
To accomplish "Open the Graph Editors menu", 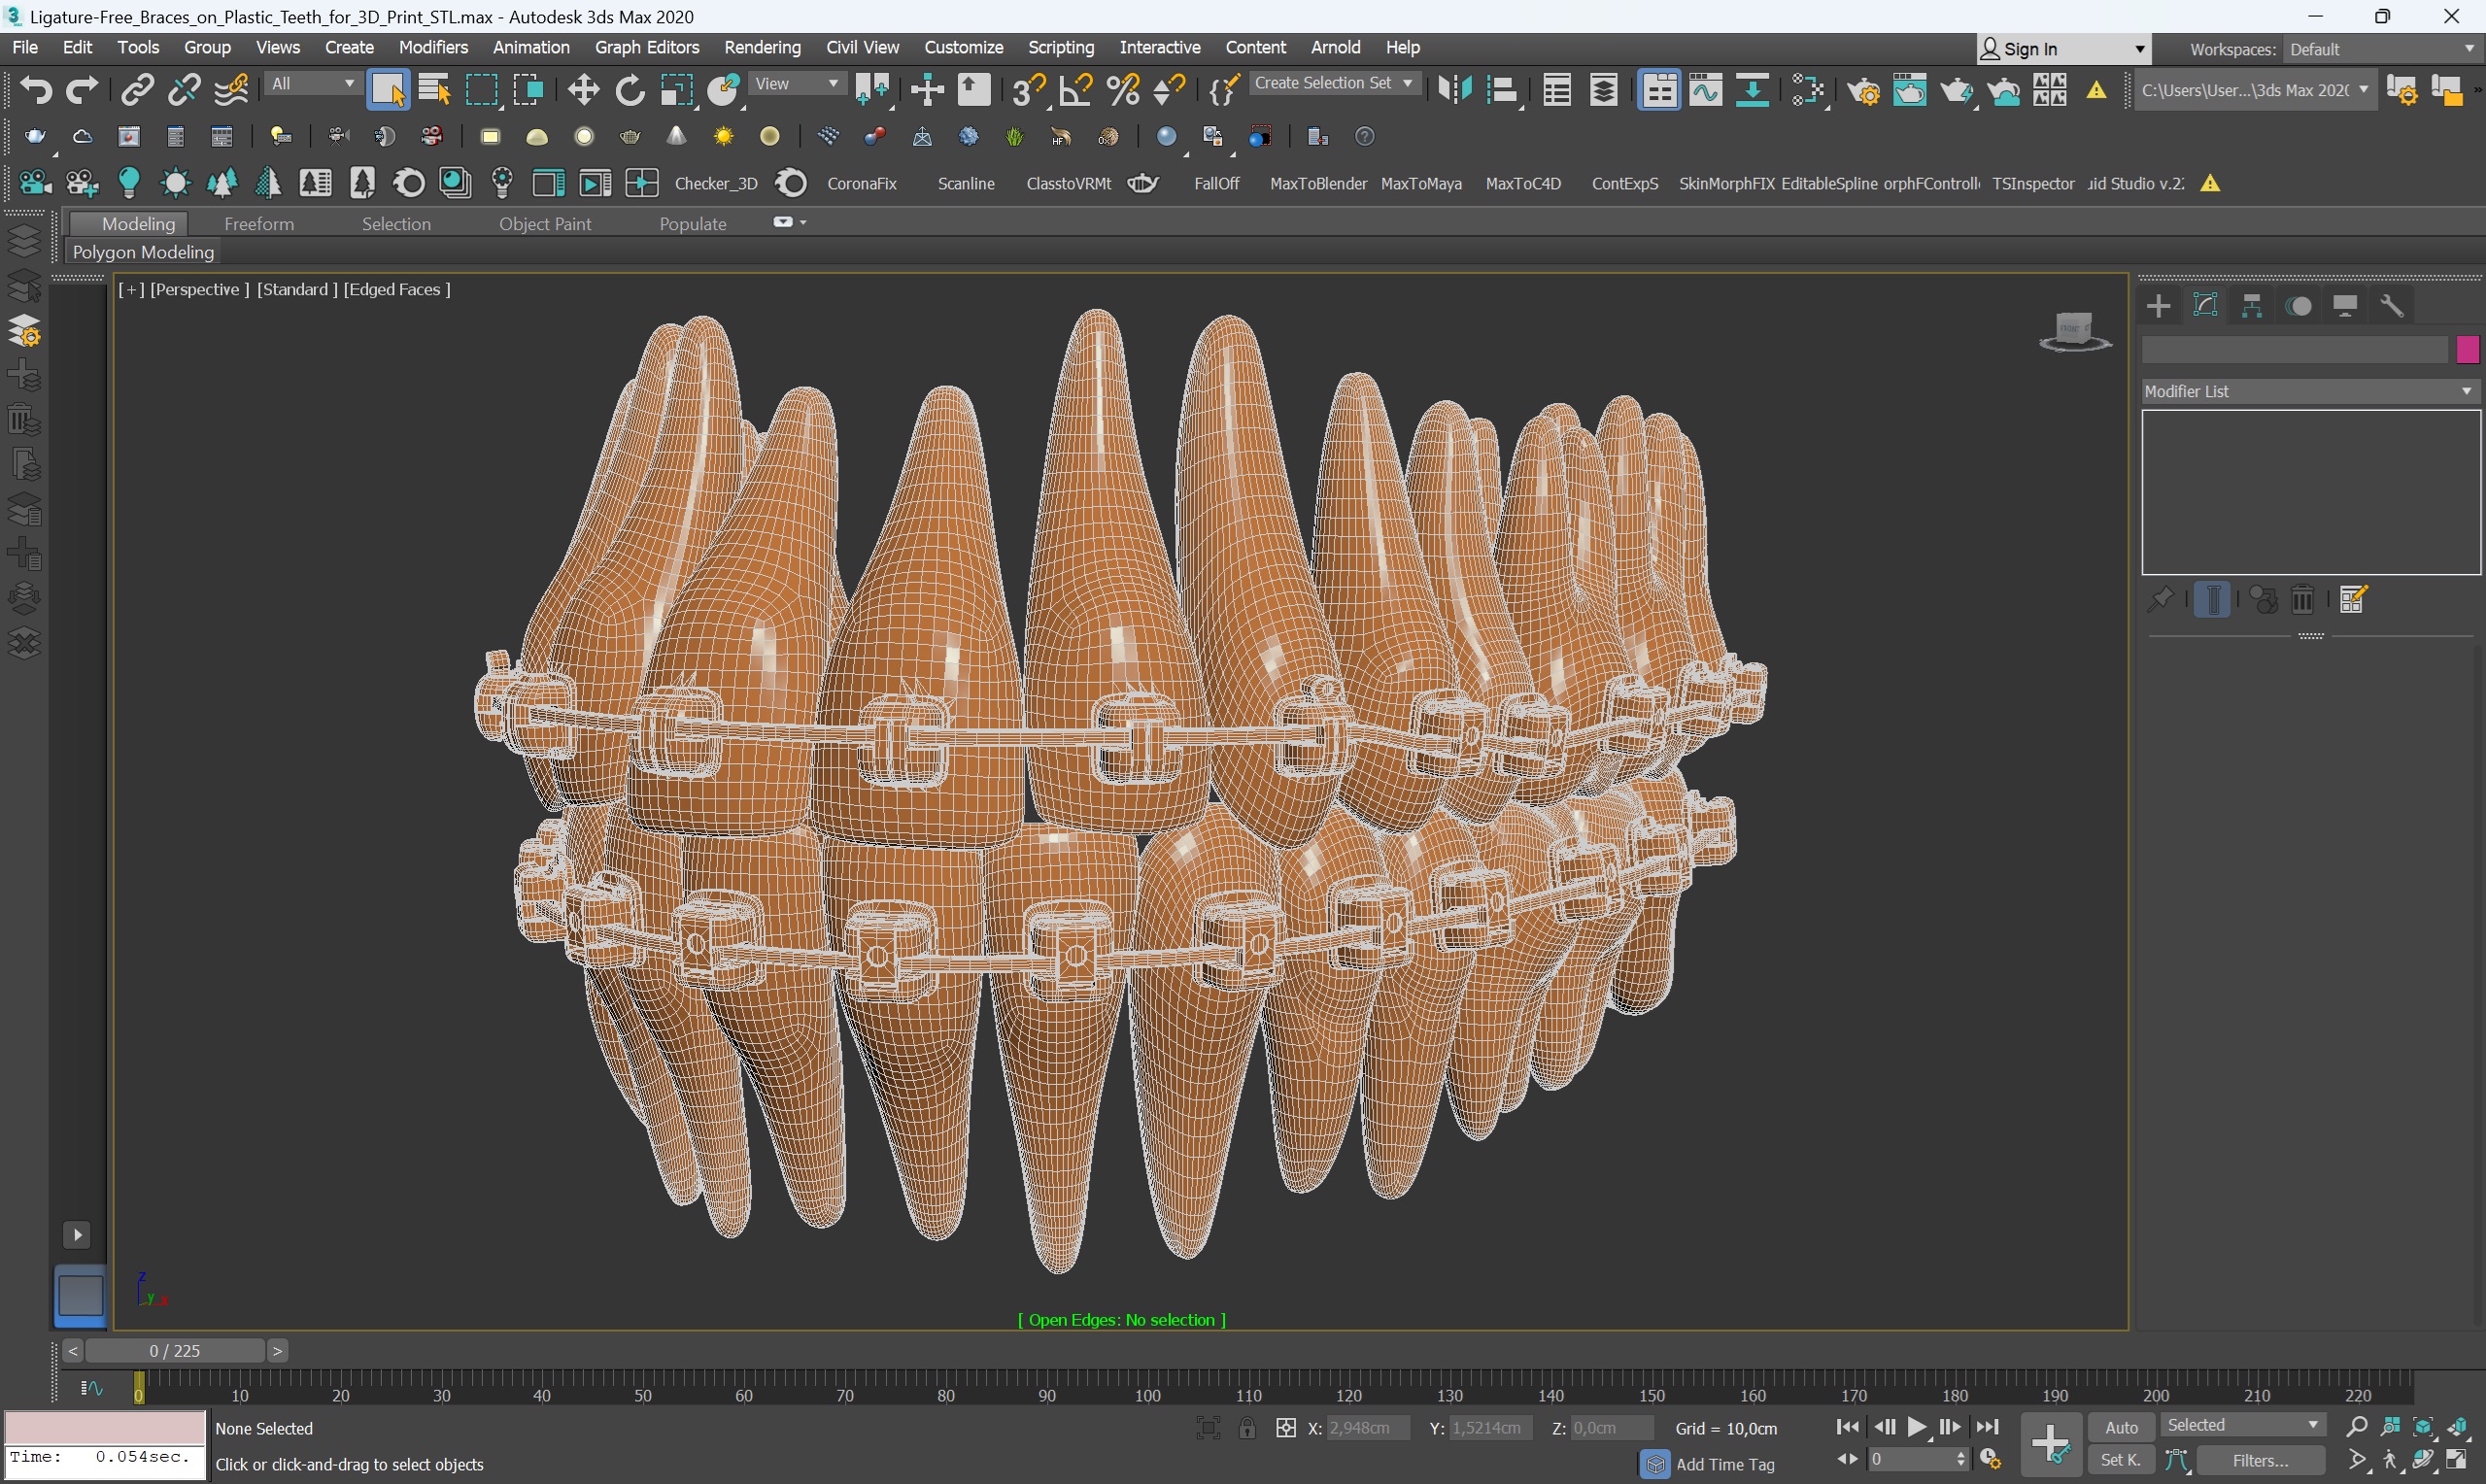I will [647, 47].
